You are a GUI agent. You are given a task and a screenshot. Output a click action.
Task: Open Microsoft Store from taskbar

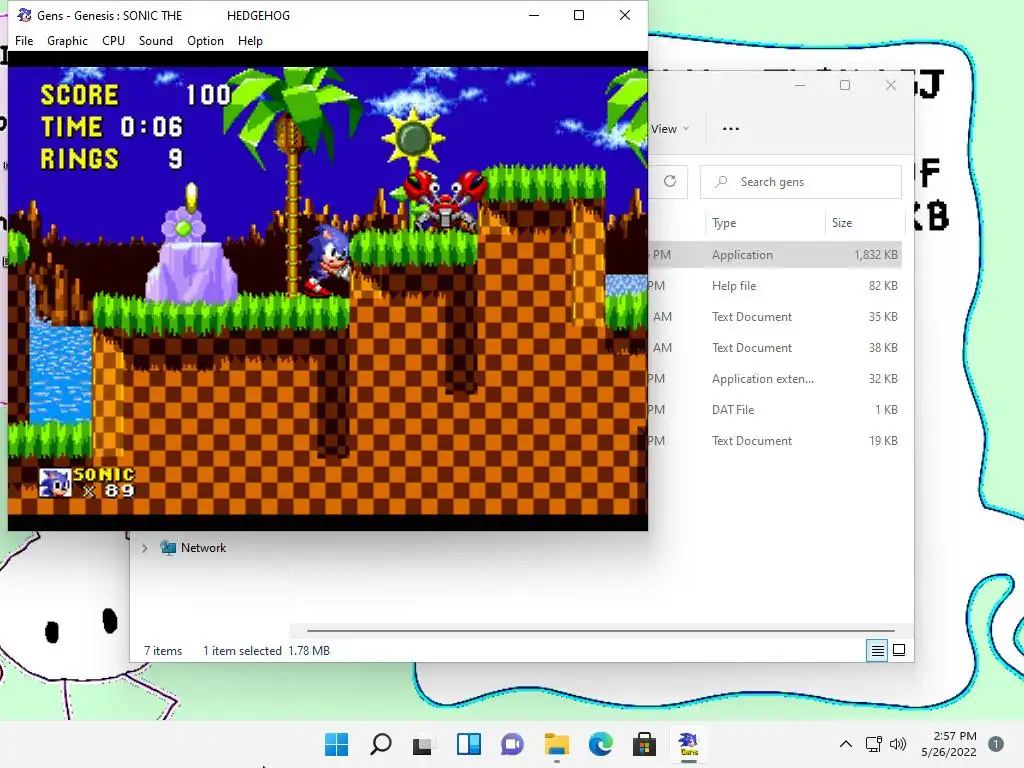coord(644,744)
